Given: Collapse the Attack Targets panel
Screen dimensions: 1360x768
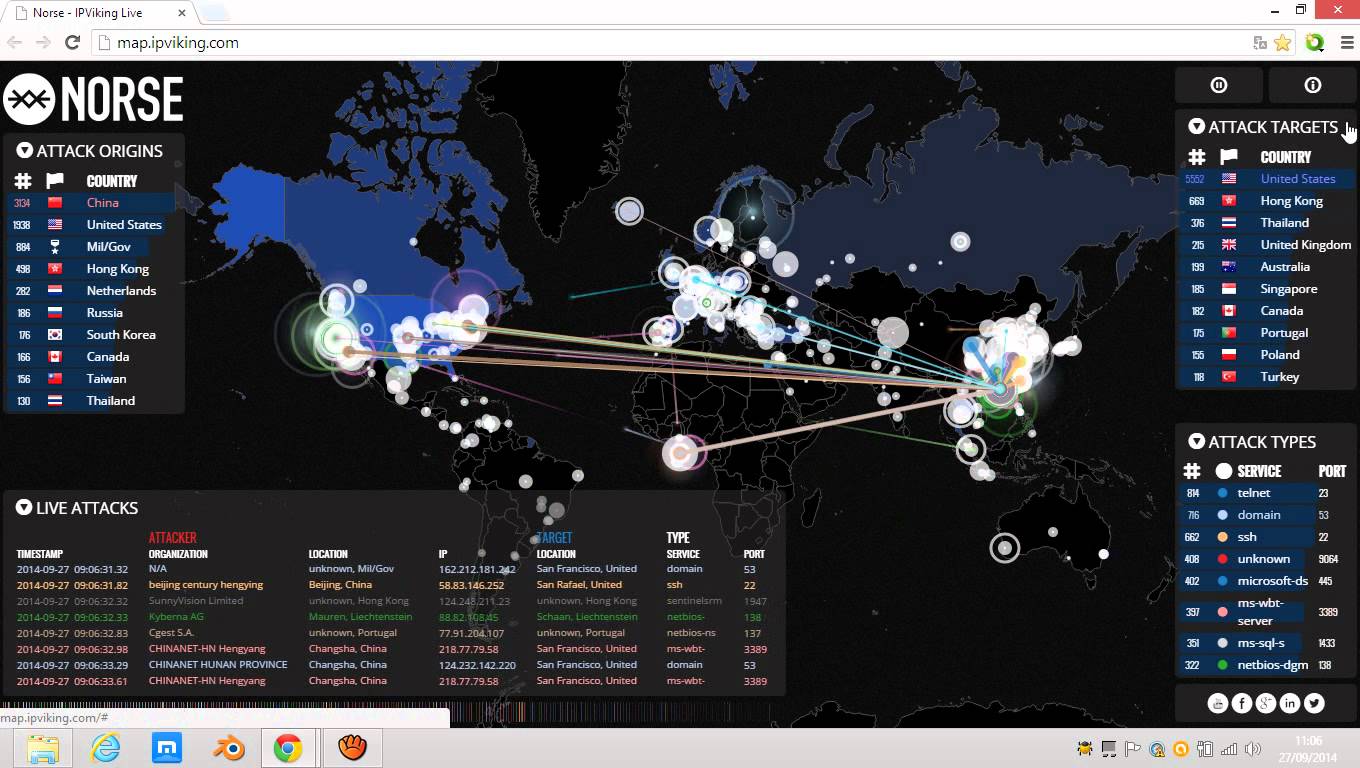Looking at the screenshot, I should [x=1196, y=127].
